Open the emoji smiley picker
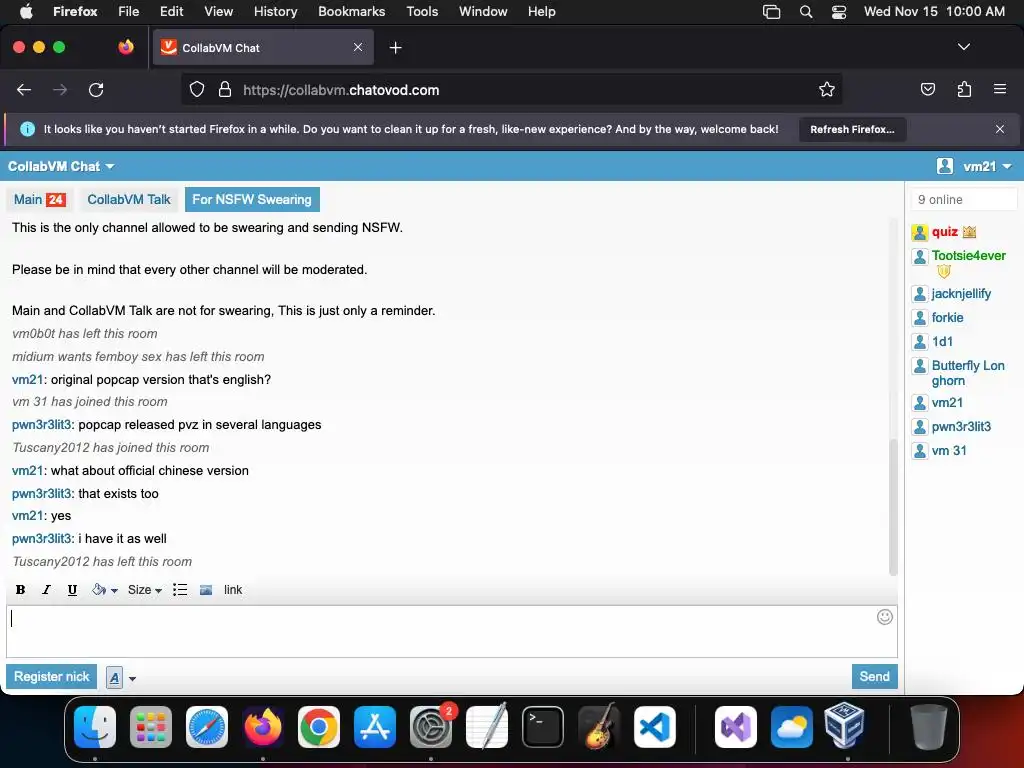The width and height of the screenshot is (1024, 768). 884,617
